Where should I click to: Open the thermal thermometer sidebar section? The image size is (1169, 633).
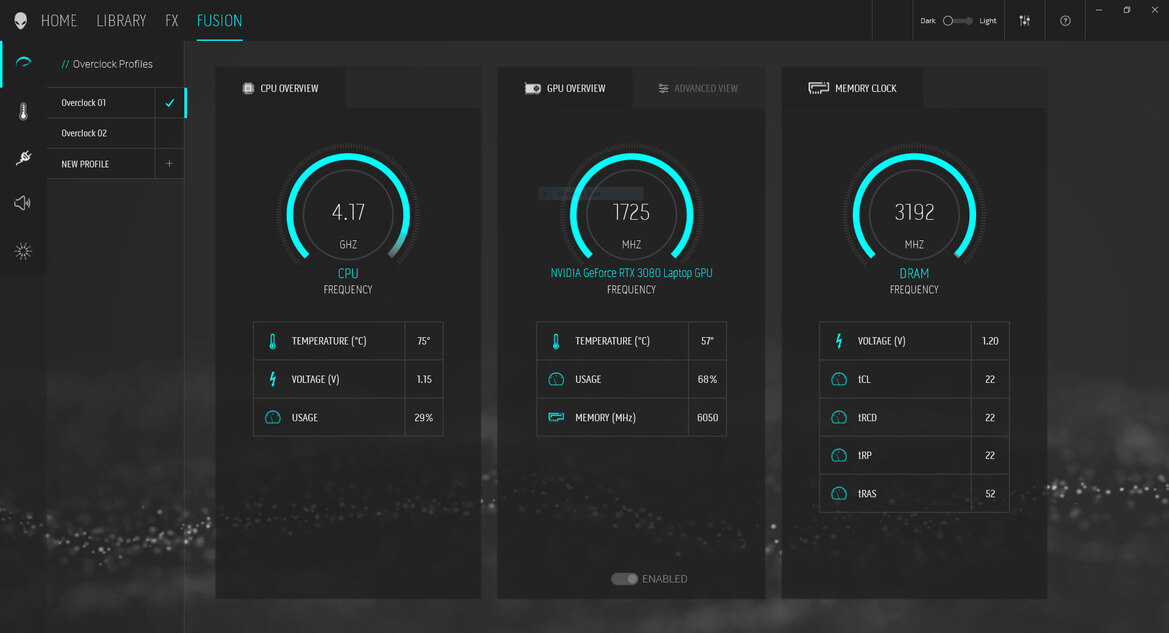pyautogui.click(x=23, y=112)
